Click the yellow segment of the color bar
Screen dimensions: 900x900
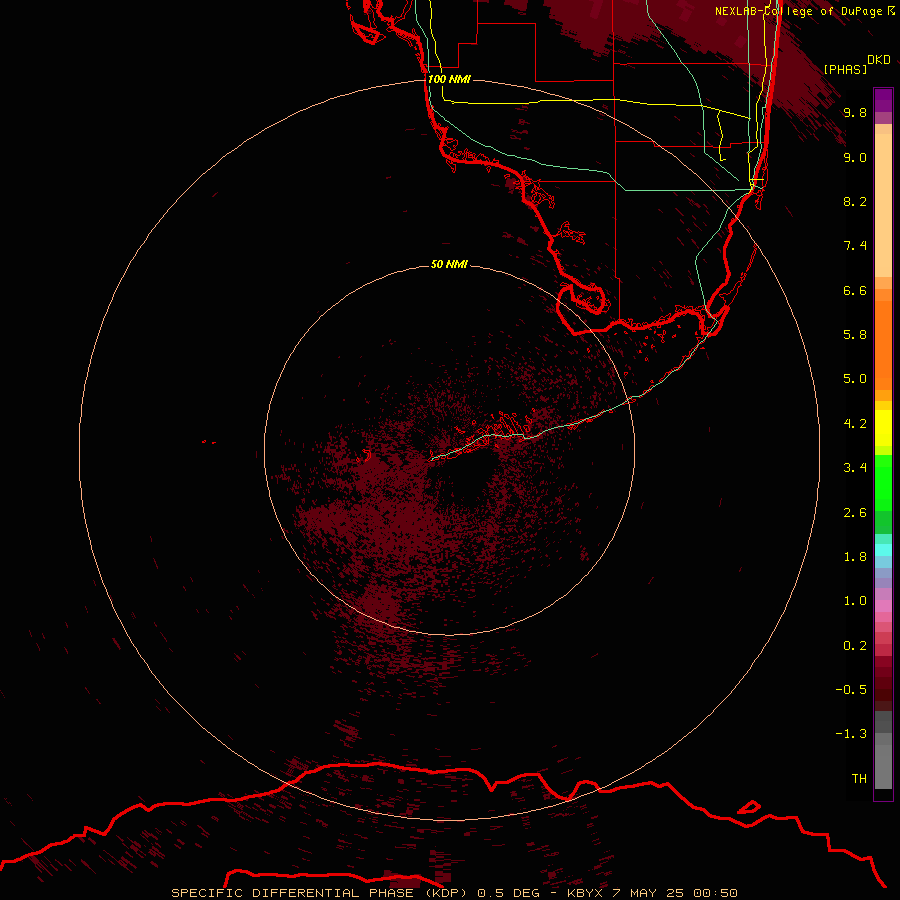tap(883, 428)
